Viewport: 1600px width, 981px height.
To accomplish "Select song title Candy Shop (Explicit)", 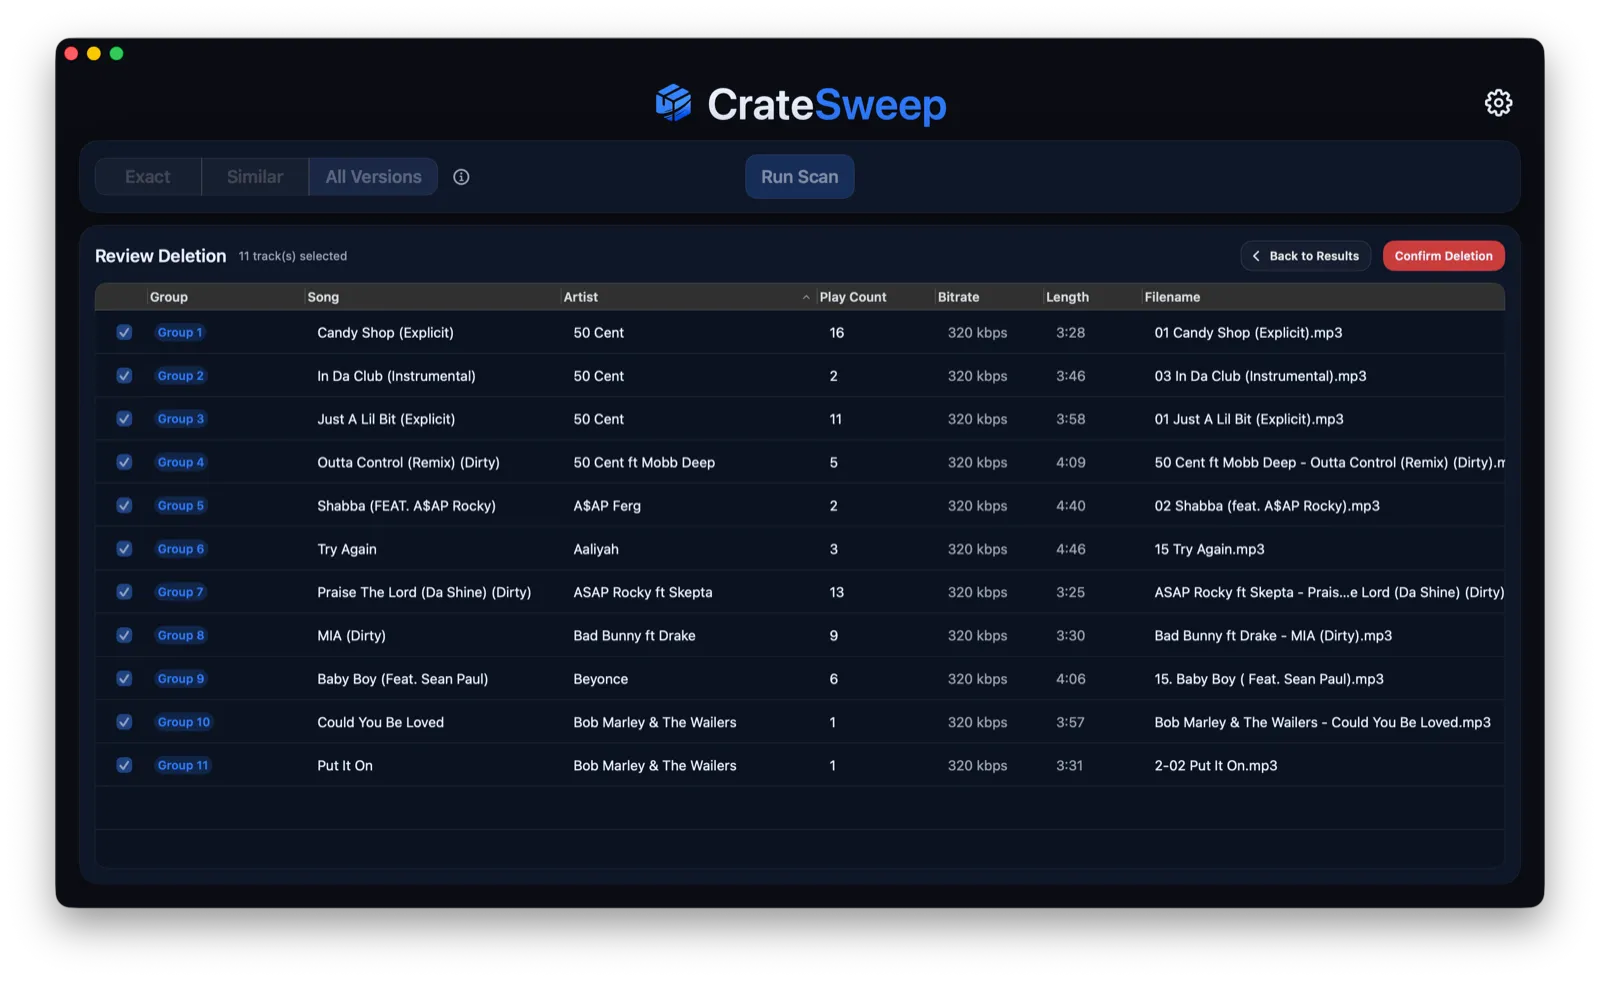I will tap(385, 333).
